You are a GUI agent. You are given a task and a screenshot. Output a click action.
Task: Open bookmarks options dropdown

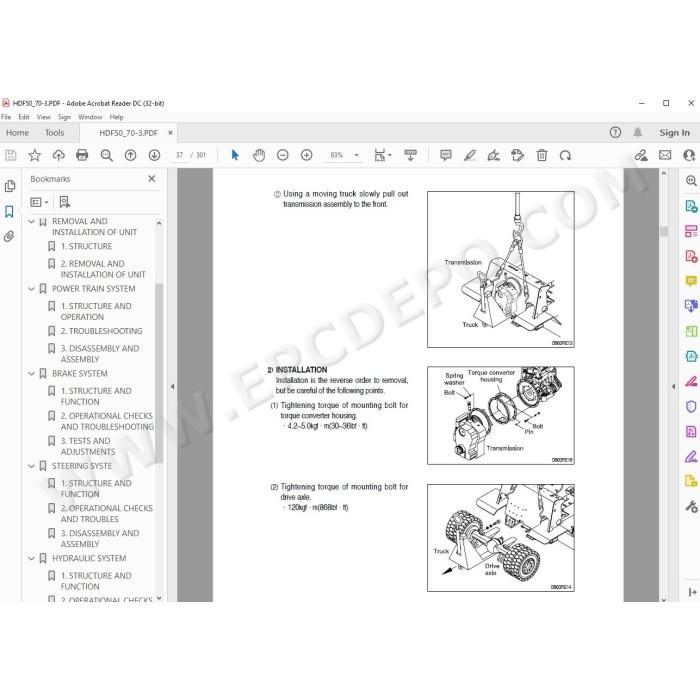tap(39, 202)
